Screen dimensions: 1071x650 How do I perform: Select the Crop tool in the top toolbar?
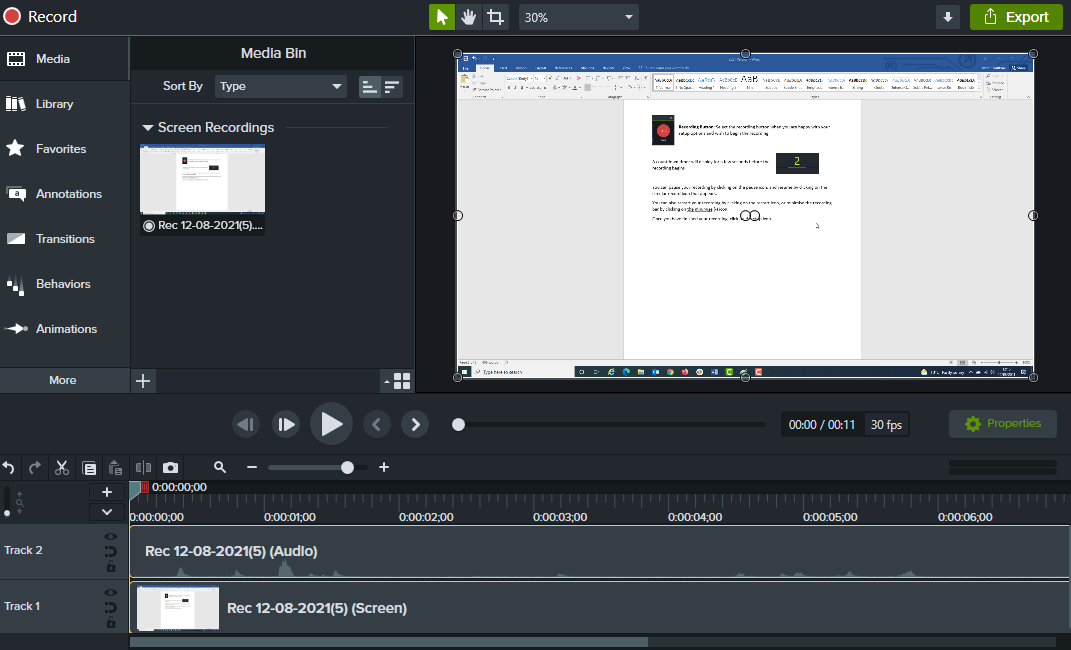[495, 17]
